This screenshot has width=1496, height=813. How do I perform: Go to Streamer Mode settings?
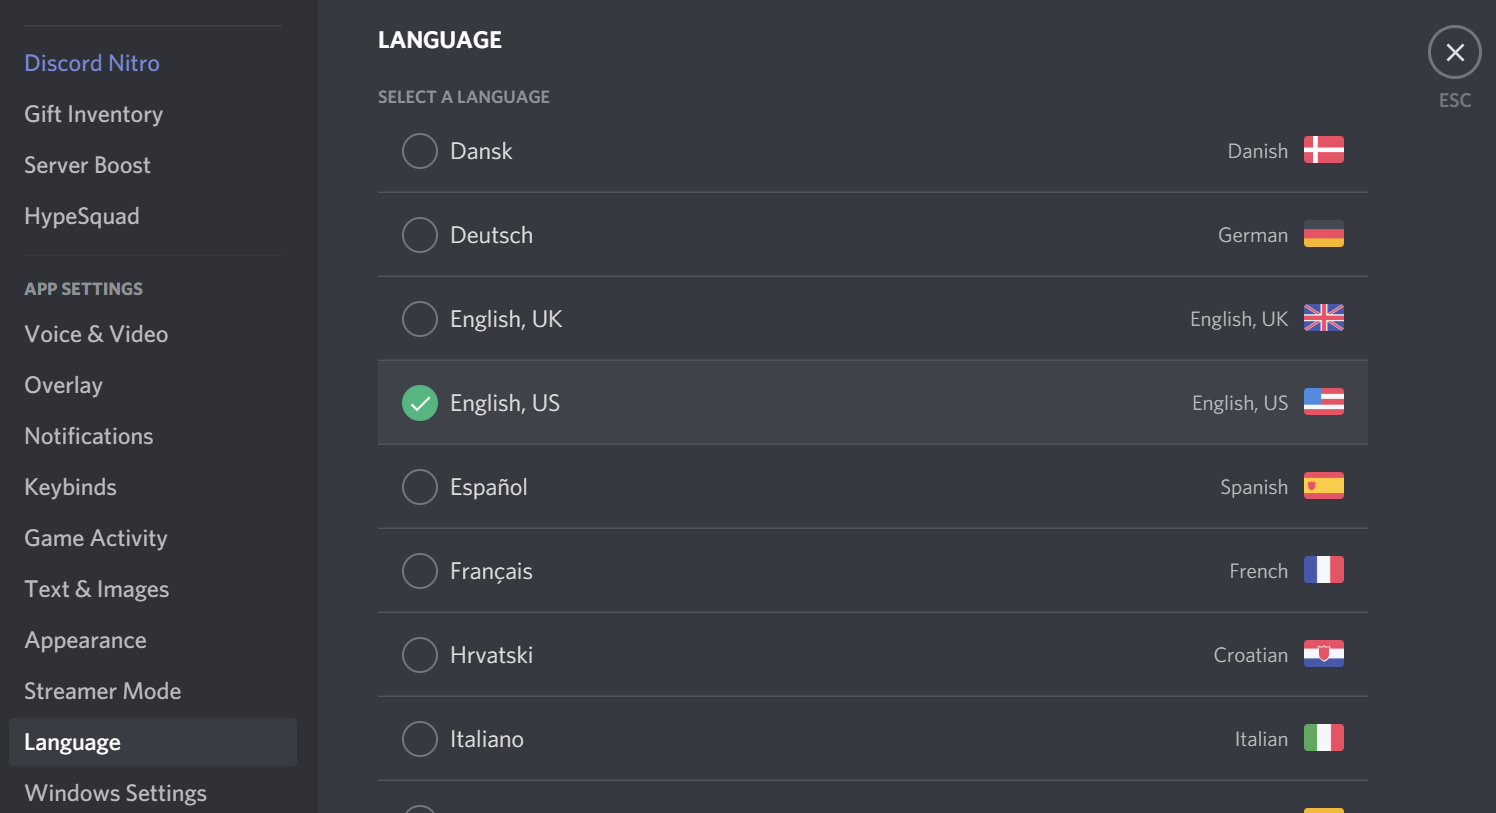[x=102, y=691]
